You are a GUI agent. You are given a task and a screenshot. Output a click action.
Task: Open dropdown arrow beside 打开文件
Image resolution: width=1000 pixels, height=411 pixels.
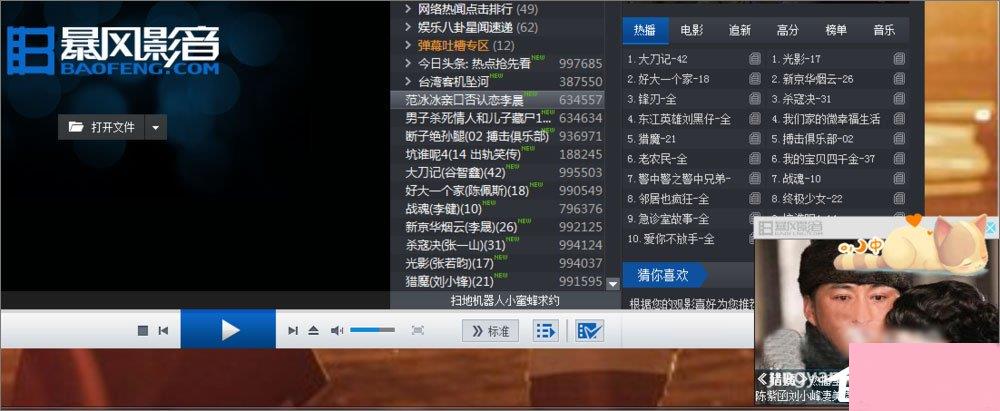[x=156, y=127]
